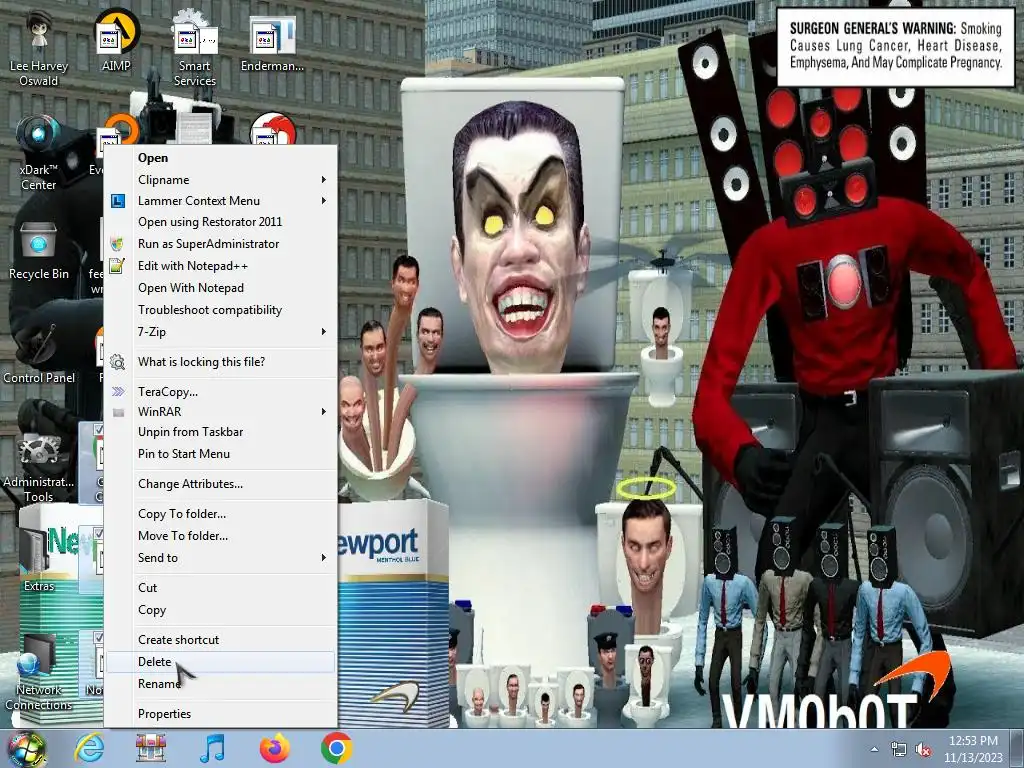1024x768 pixels.
Task: Select Pin to Start Menu
Action: coord(220,454)
